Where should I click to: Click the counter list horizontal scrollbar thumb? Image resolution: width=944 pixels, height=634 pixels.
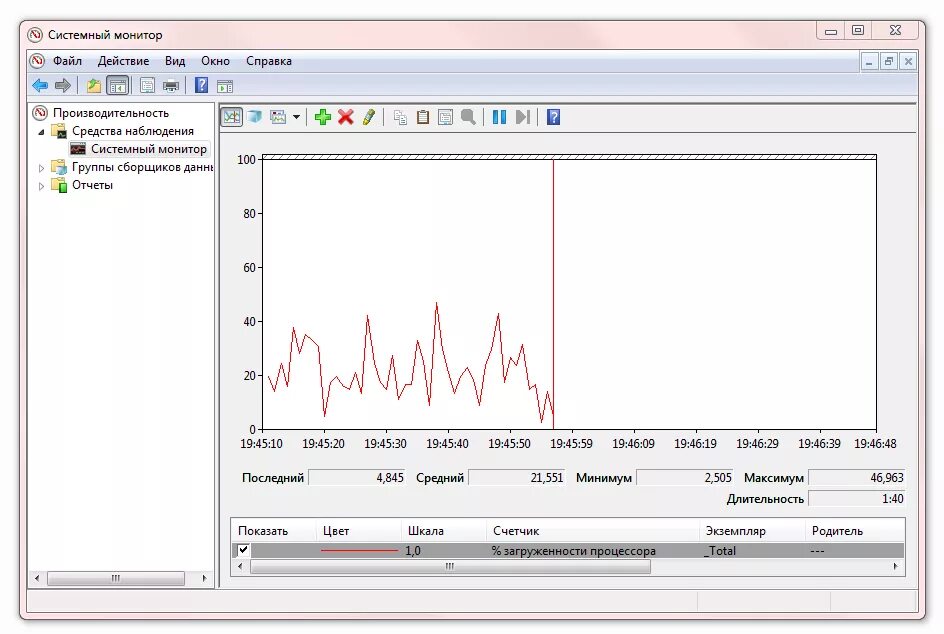tap(450, 567)
